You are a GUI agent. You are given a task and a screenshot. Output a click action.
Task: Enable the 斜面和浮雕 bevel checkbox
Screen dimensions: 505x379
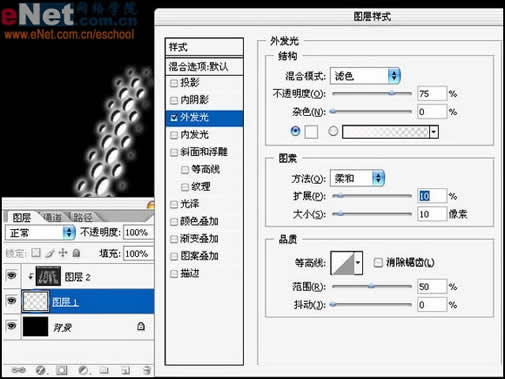[174, 152]
